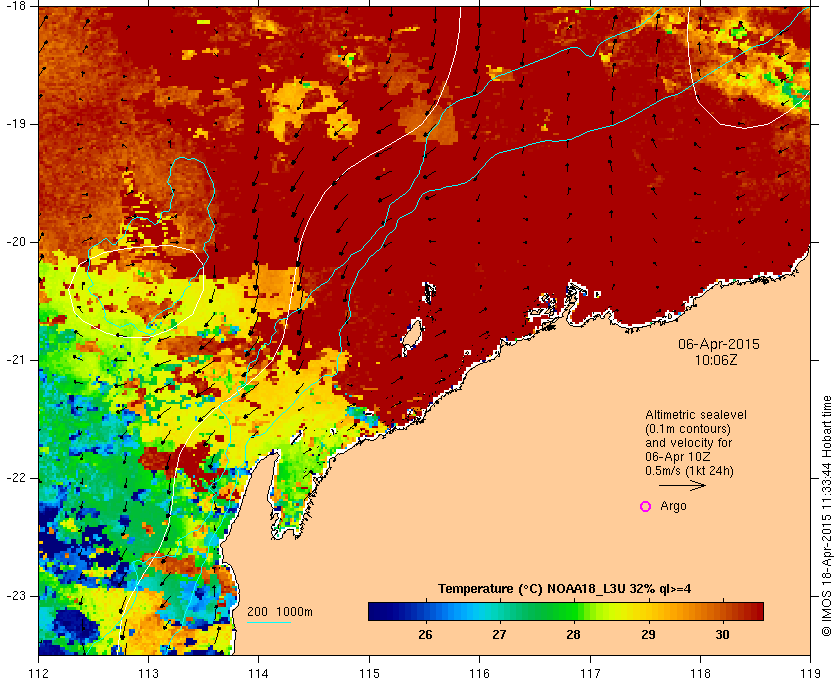Click the longitude axis label 114
840x680 pixels.
tap(259, 673)
